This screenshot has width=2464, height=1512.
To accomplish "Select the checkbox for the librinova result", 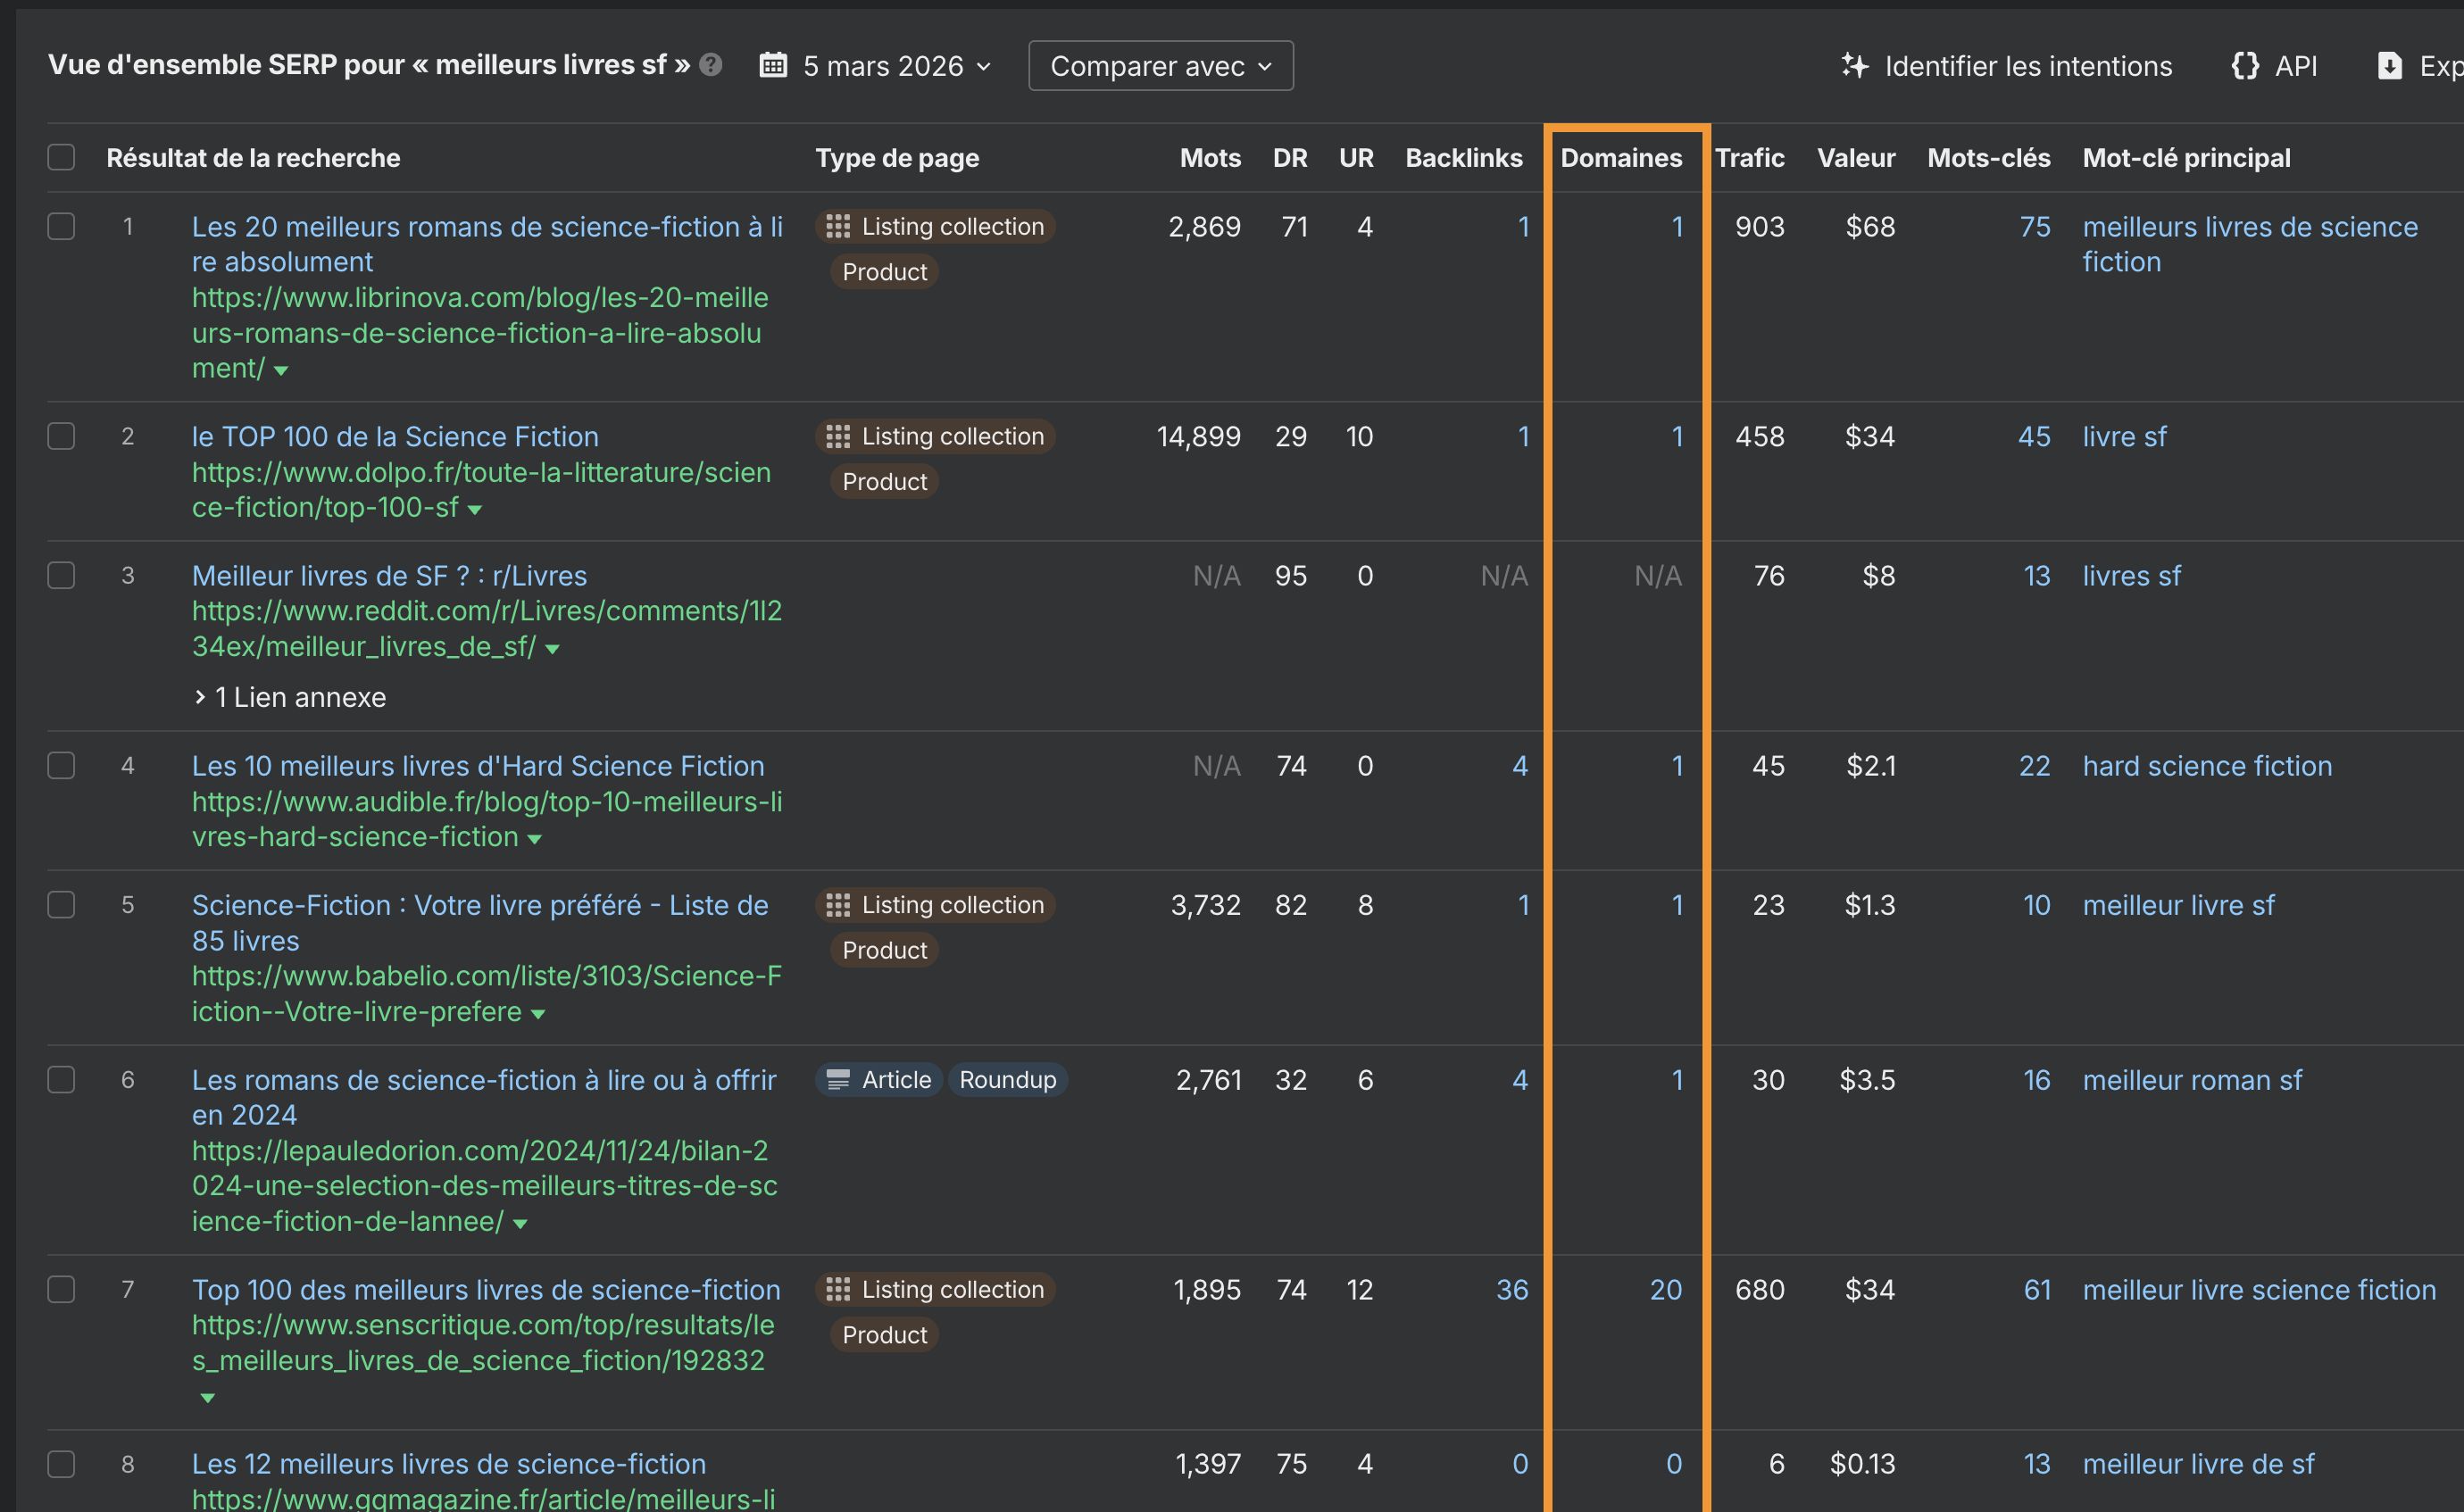I will (x=61, y=226).
